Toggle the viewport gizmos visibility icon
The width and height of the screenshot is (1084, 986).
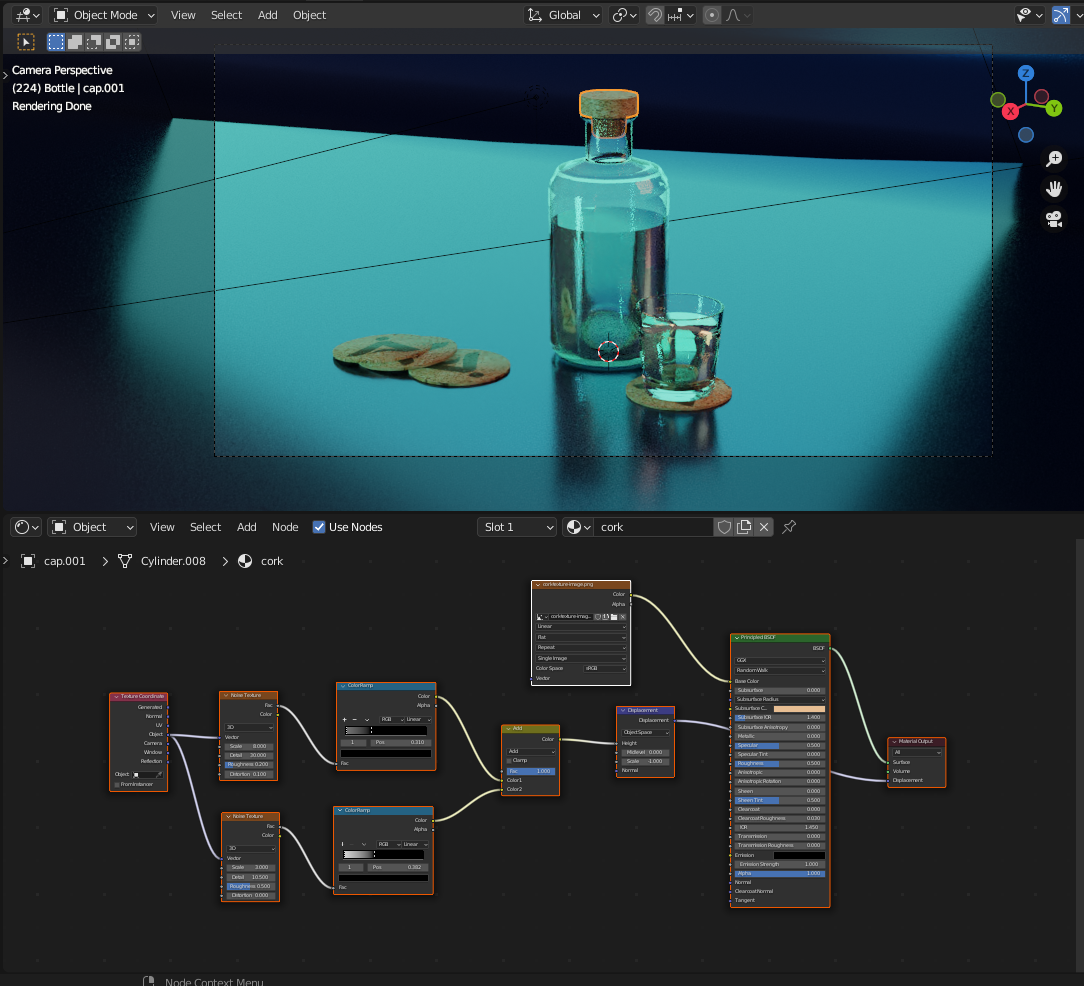click(1060, 15)
